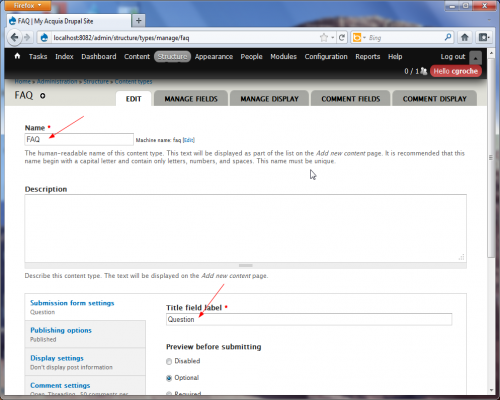Click the Home icon in admin toolbar
The height and width of the screenshot is (400, 500).
[x=17, y=56]
